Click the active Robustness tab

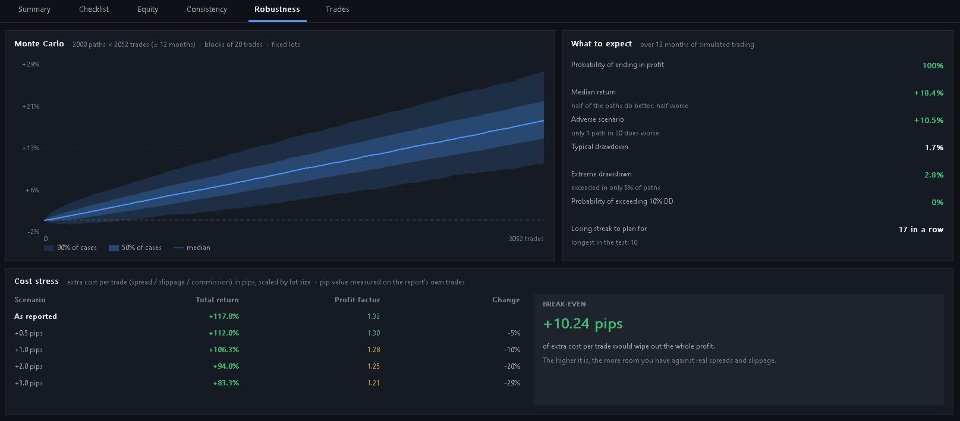coord(277,10)
